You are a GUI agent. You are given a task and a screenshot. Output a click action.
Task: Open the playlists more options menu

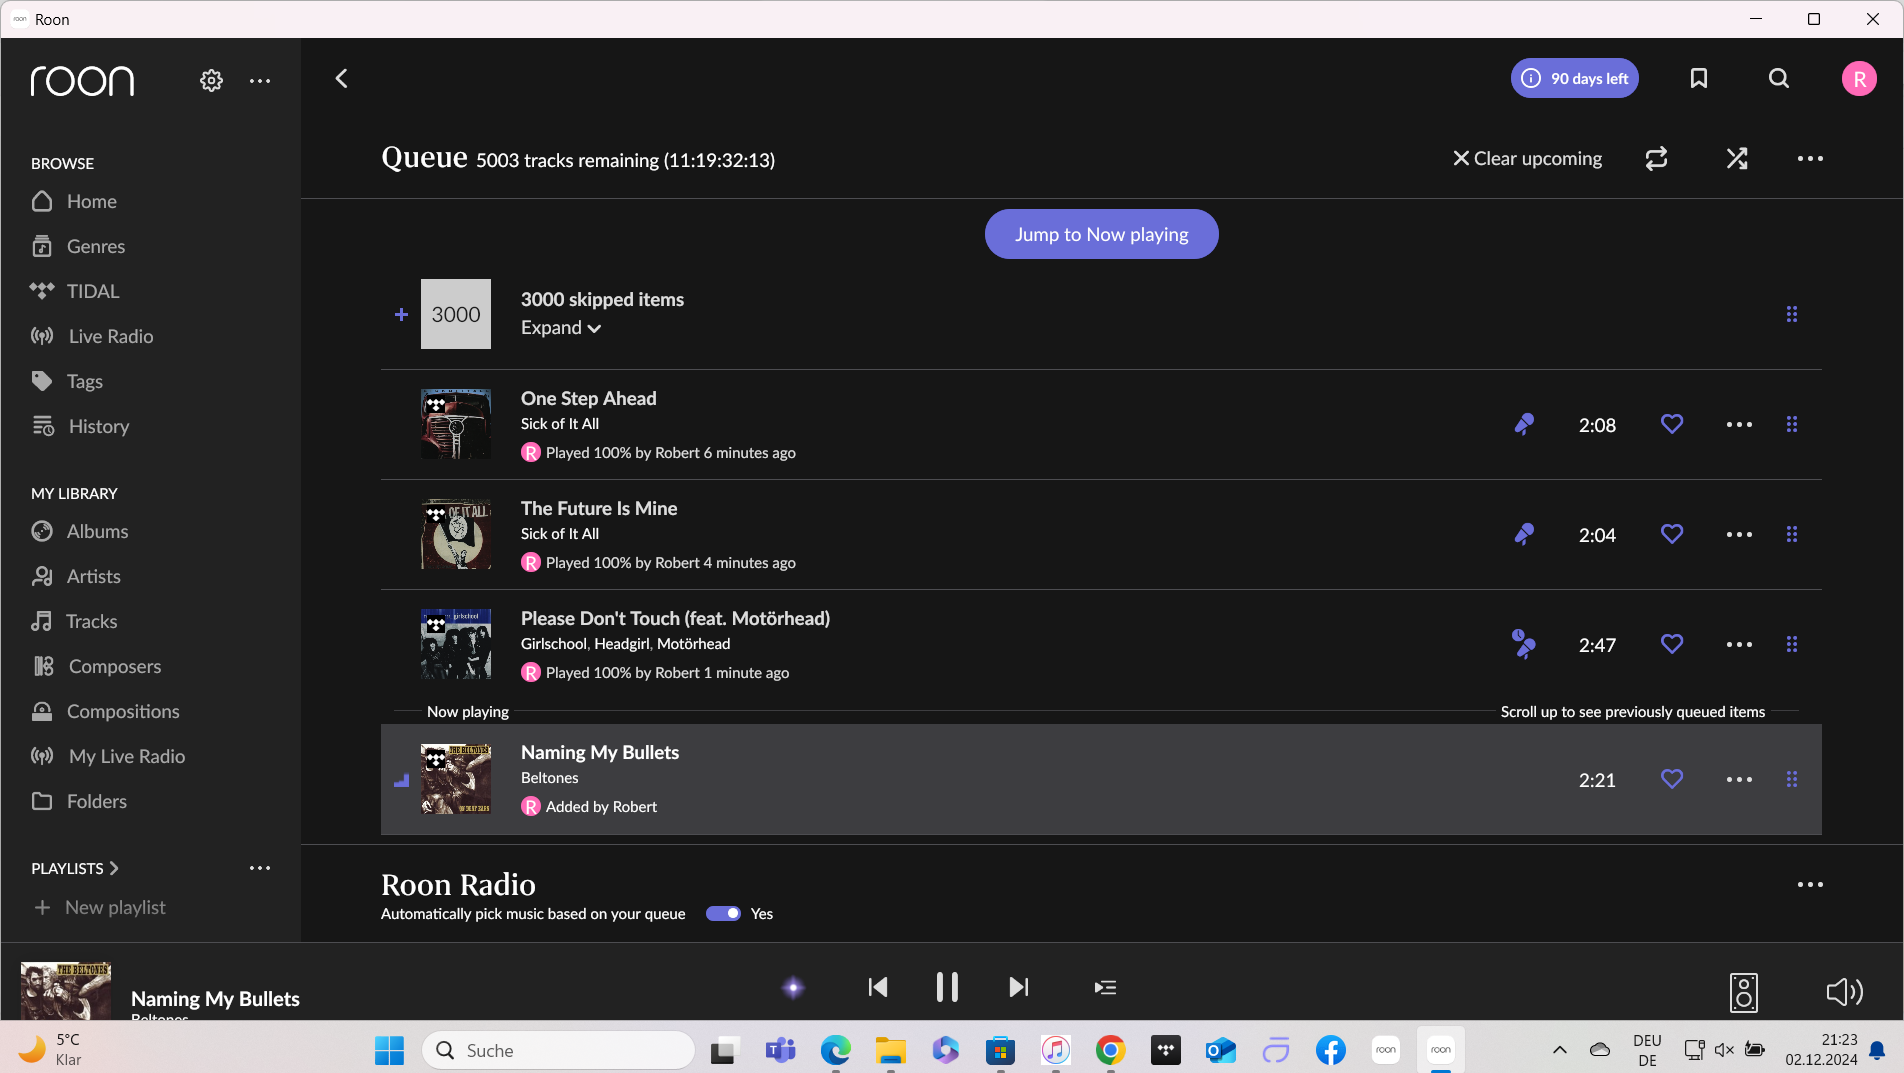(x=260, y=868)
